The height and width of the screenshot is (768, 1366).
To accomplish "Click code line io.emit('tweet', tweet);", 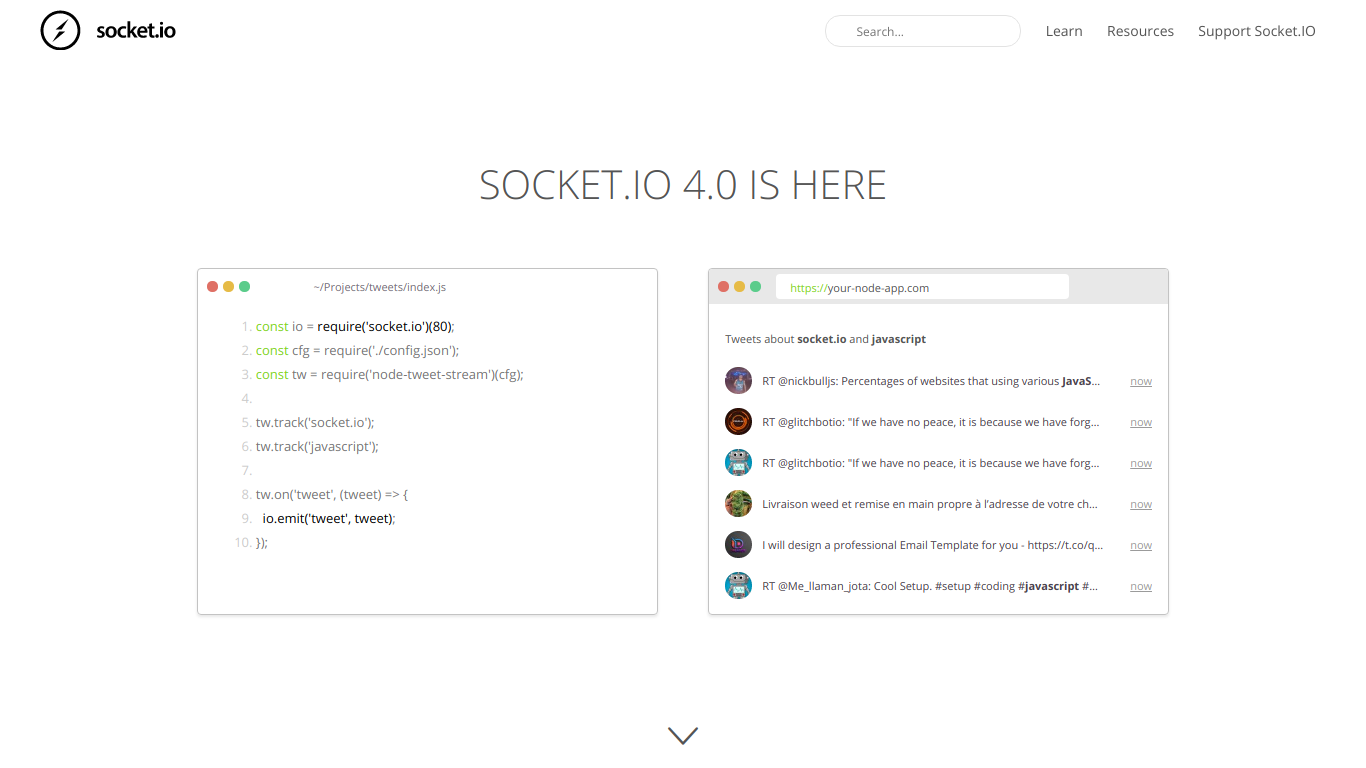I will click(x=329, y=518).
